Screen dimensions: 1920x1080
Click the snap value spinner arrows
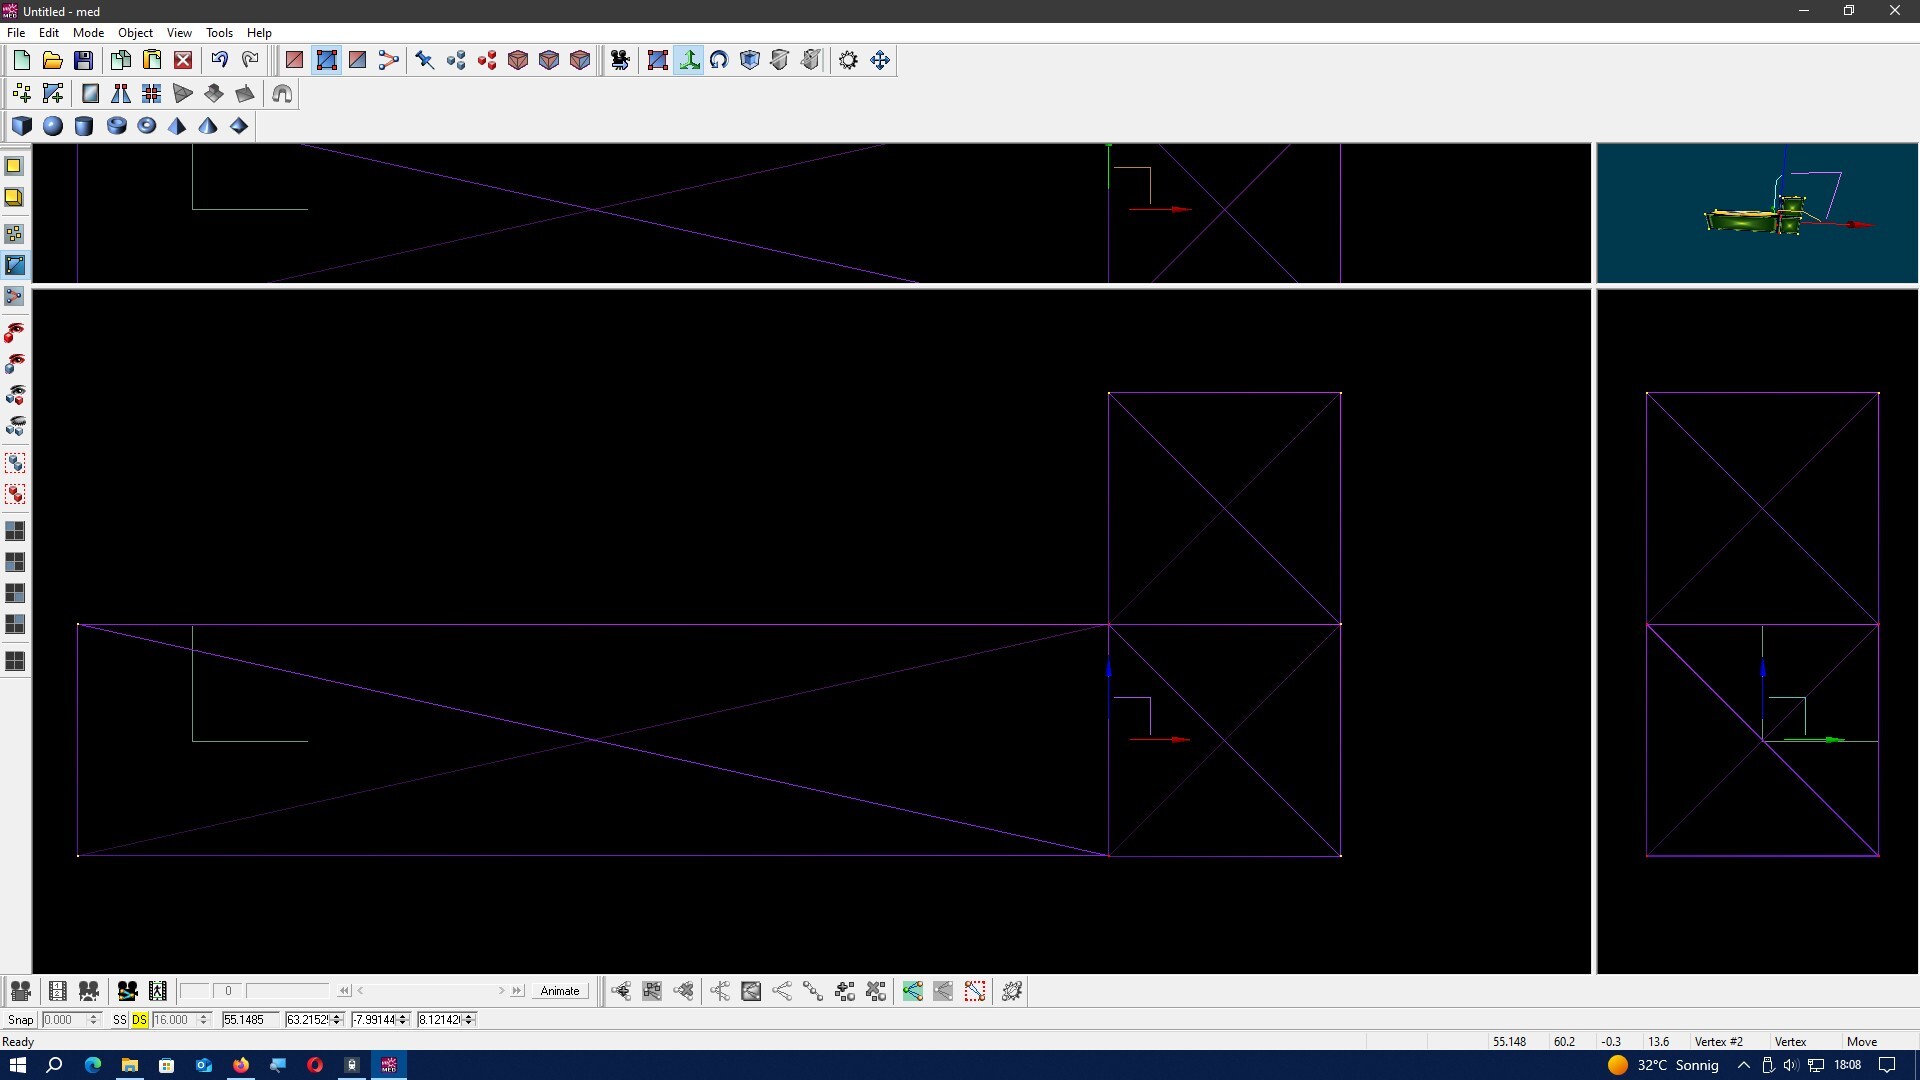[94, 1020]
